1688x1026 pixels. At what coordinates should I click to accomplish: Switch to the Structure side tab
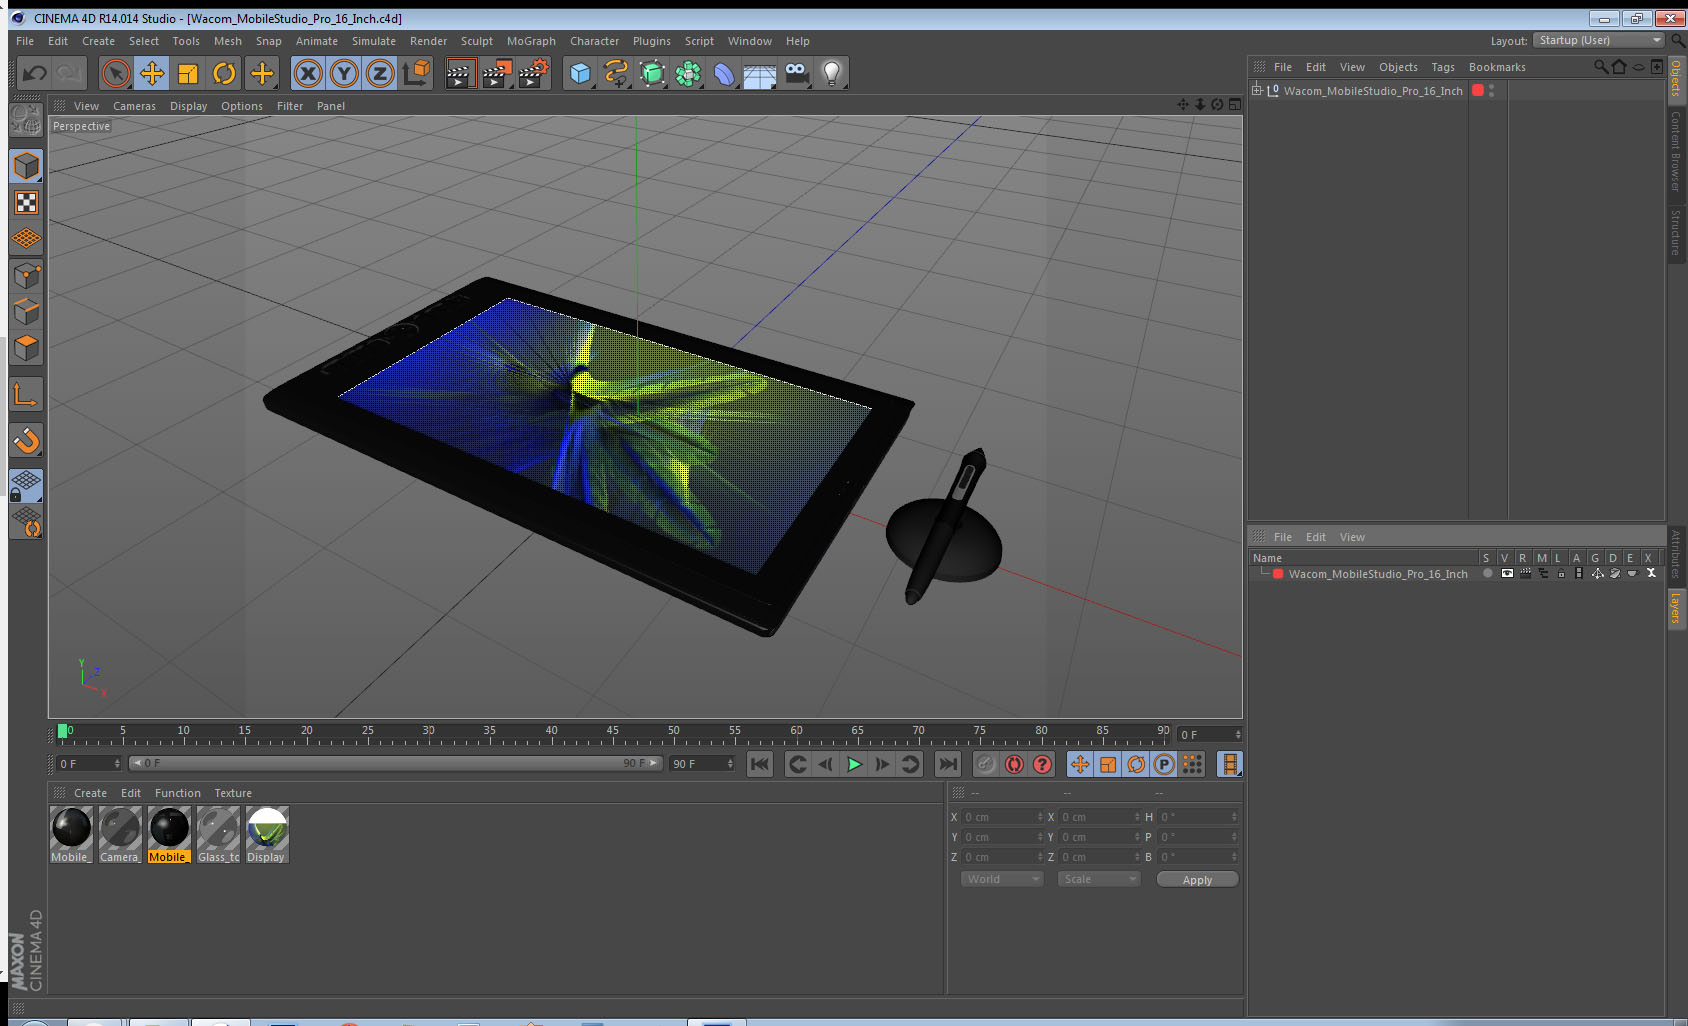[x=1676, y=232]
